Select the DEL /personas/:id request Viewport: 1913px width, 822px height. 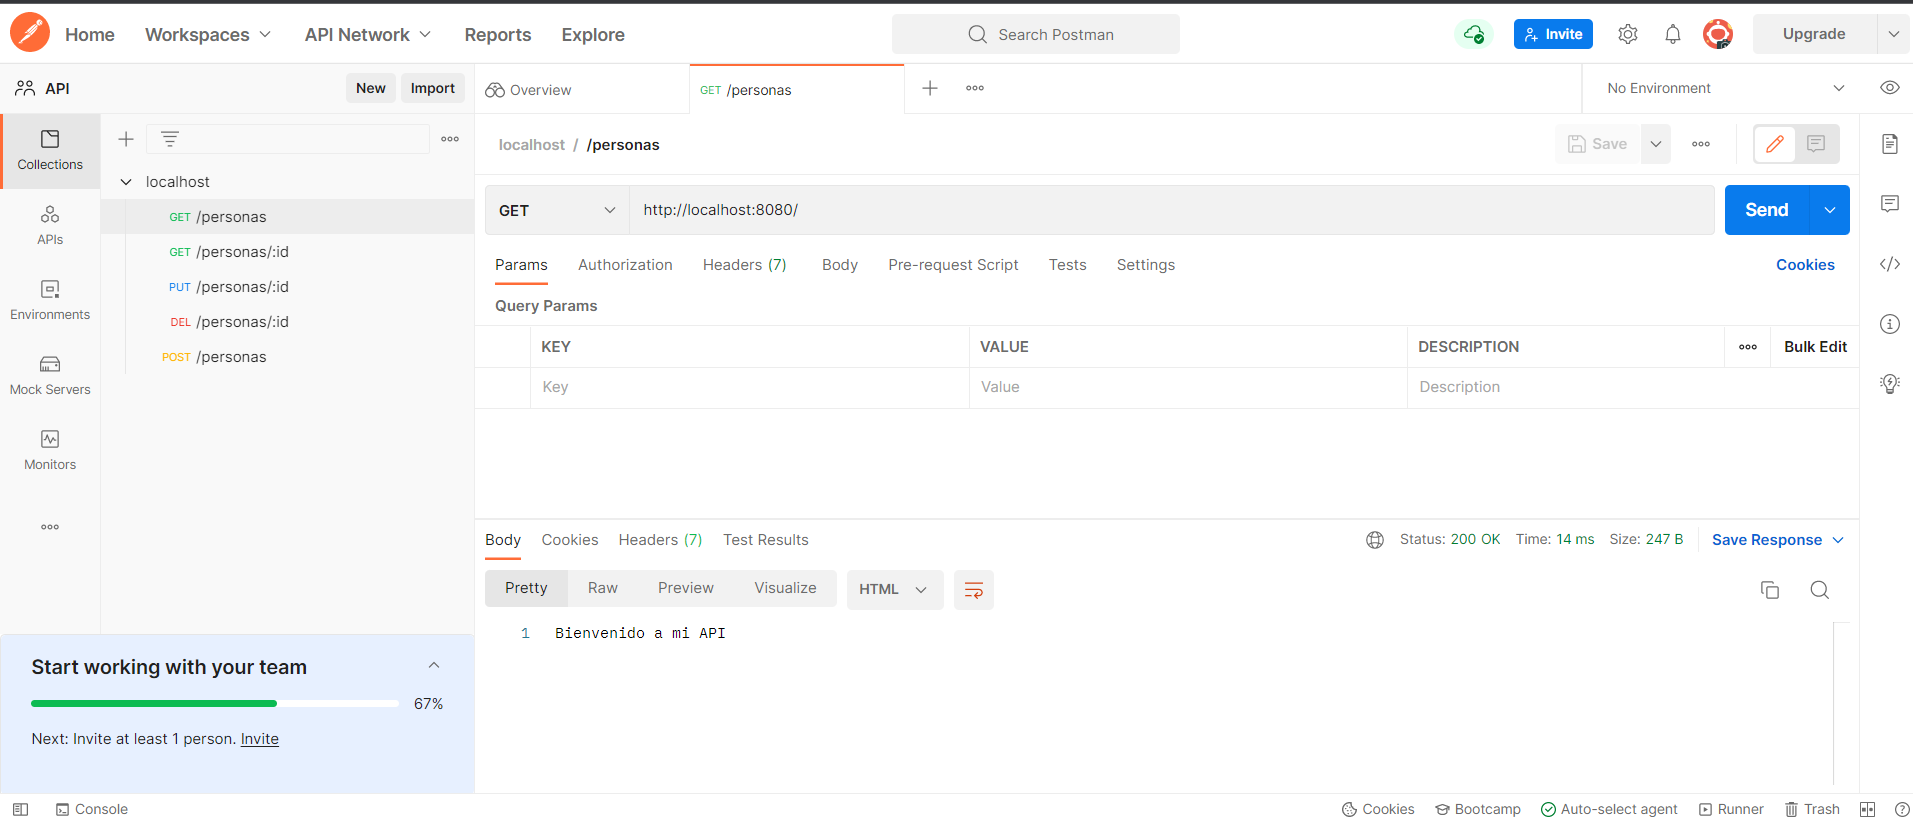[x=288, y=322]
